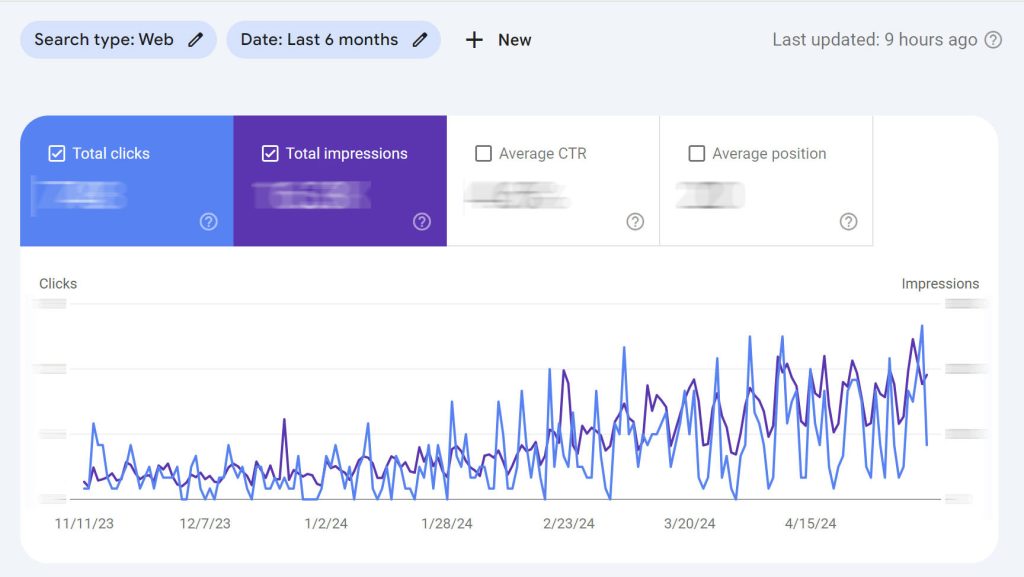Enable the Average position checkbox

(x=697, y=153)
